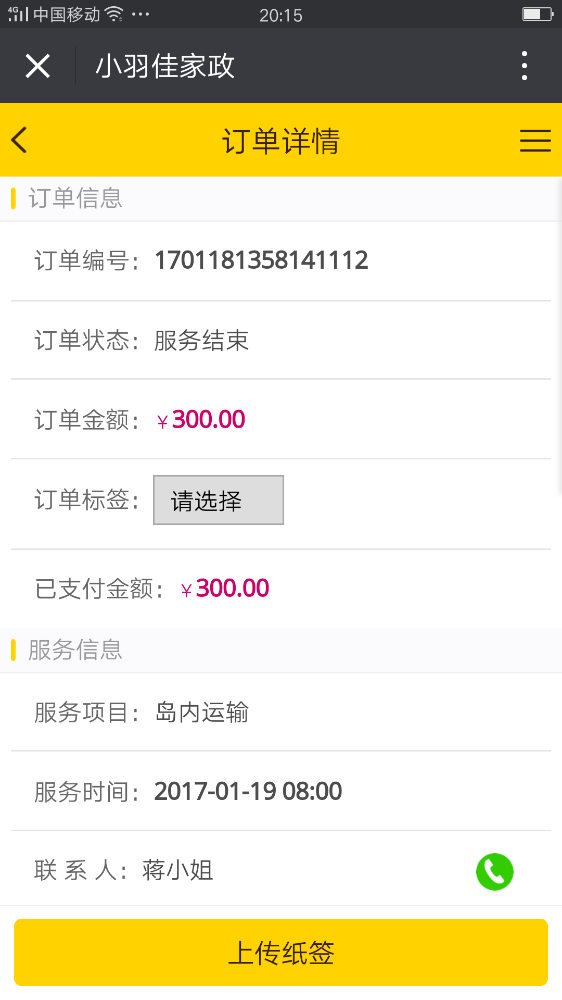This screenshot has height=1000, width=562.
Task: Tap the battery indicator icon
Action: [537, 14]
